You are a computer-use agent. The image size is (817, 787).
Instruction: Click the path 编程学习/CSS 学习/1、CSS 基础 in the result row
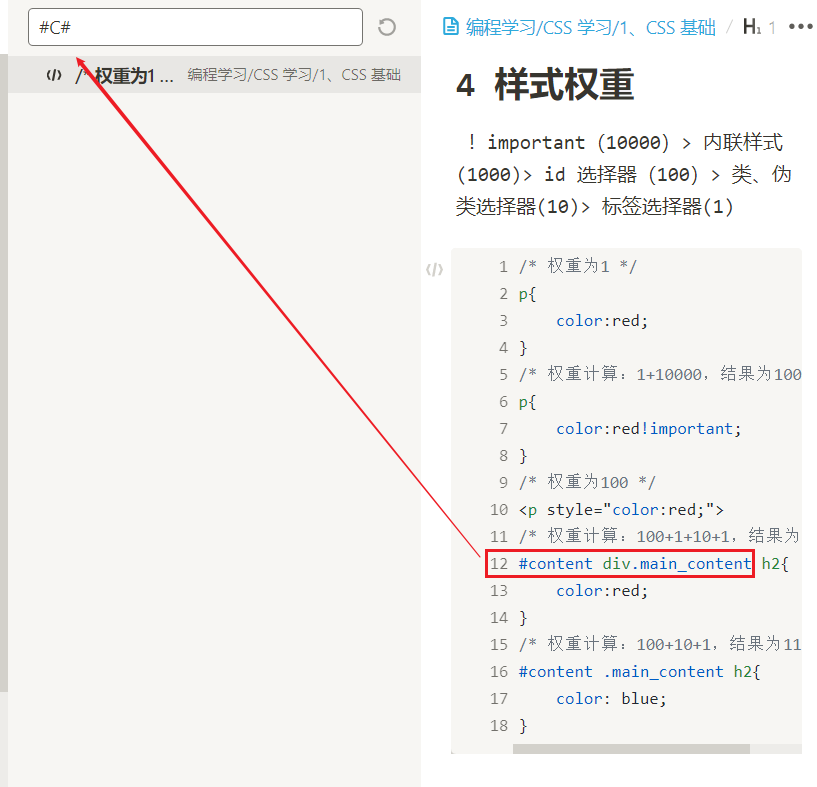(x=294, y=75)
